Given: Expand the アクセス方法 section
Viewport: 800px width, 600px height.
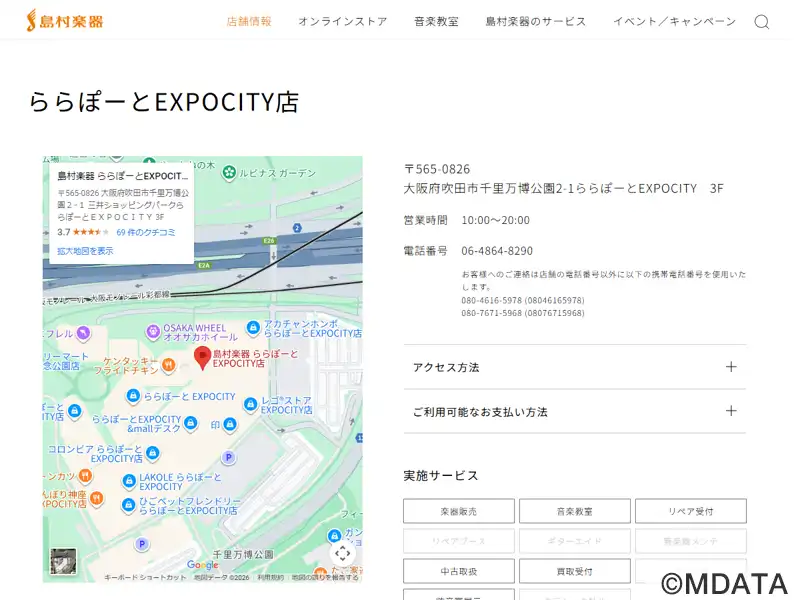Looking at the screenshot, I should (x=574, y=367).
